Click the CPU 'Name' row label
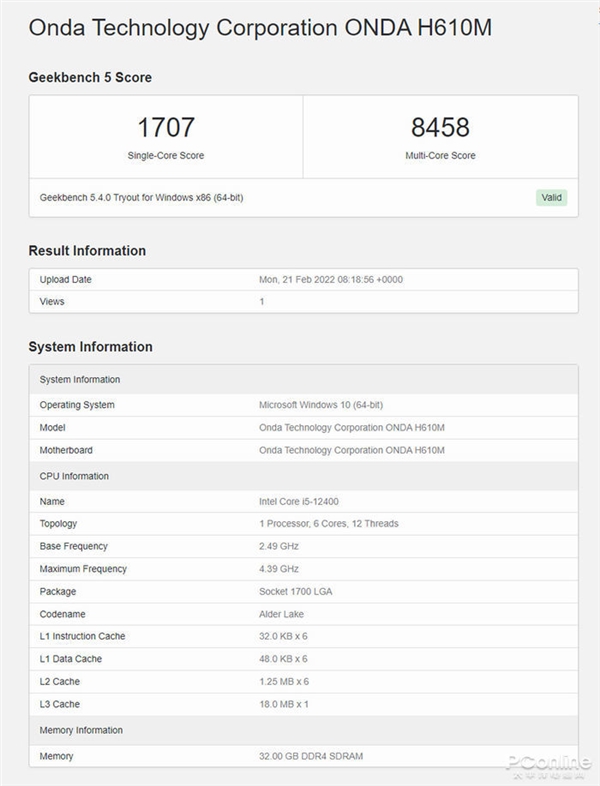Image resolution: width=600 pixels, height=786 pixels. [x=52, y=501]
